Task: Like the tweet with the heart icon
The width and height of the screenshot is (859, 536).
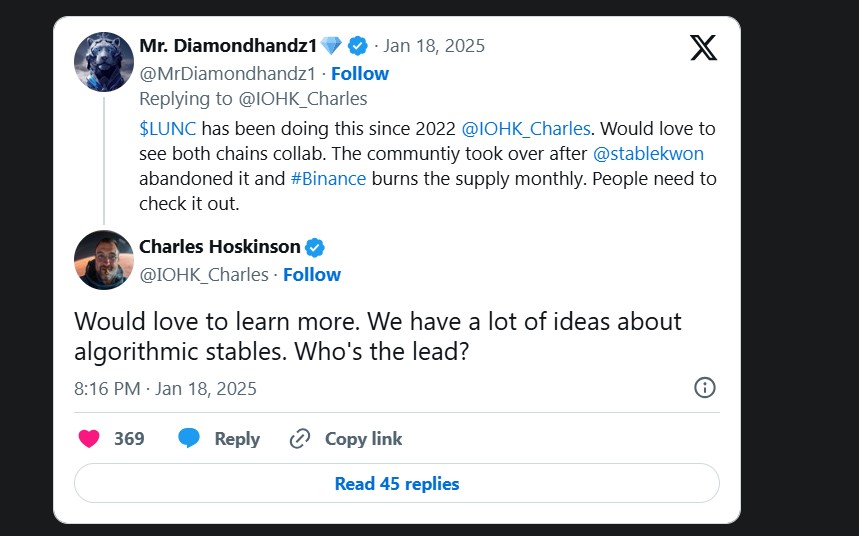Action: pyautogui.click(x=89, y=438)
